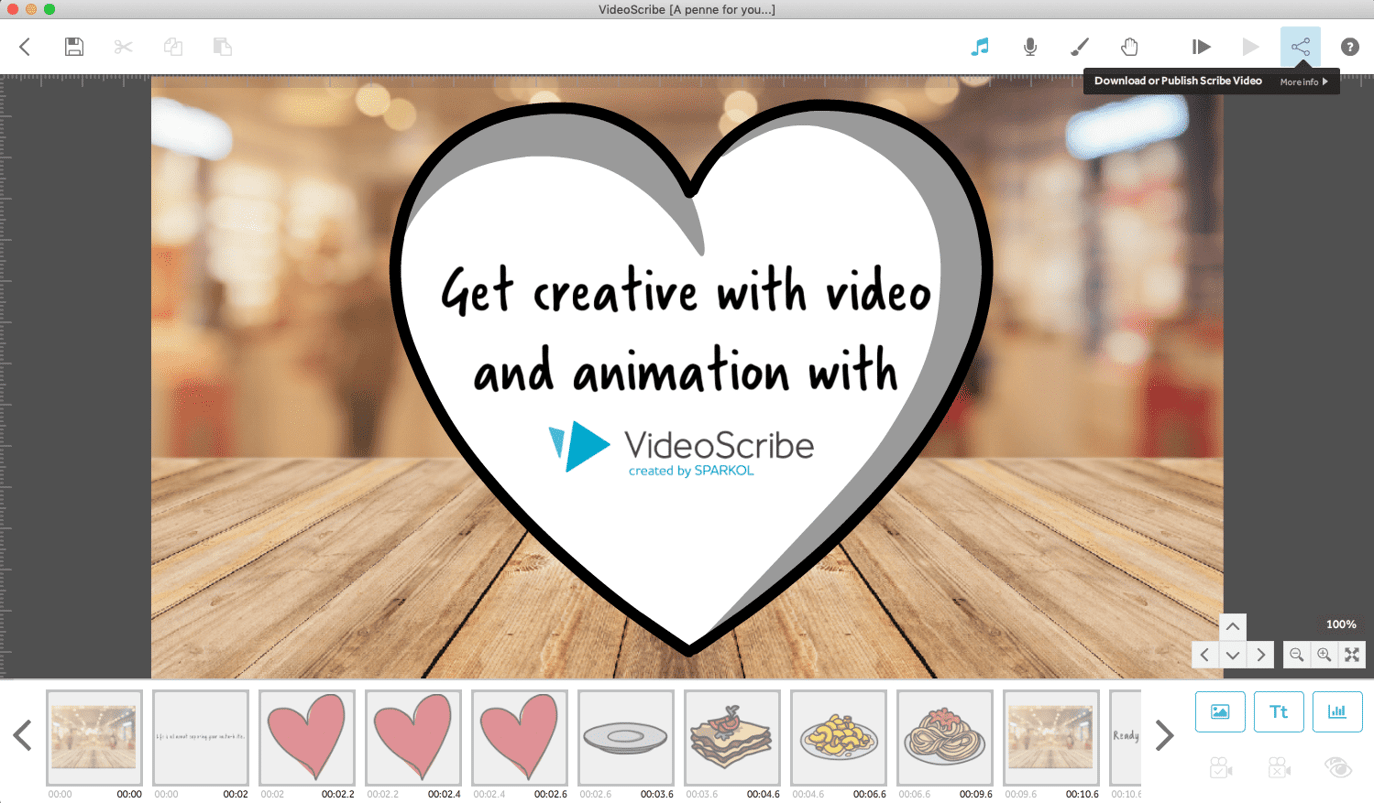Screen dimensions: 1374x803
Task: Pan canvas upward with up arrow control
Action: tap(1232, 627)
